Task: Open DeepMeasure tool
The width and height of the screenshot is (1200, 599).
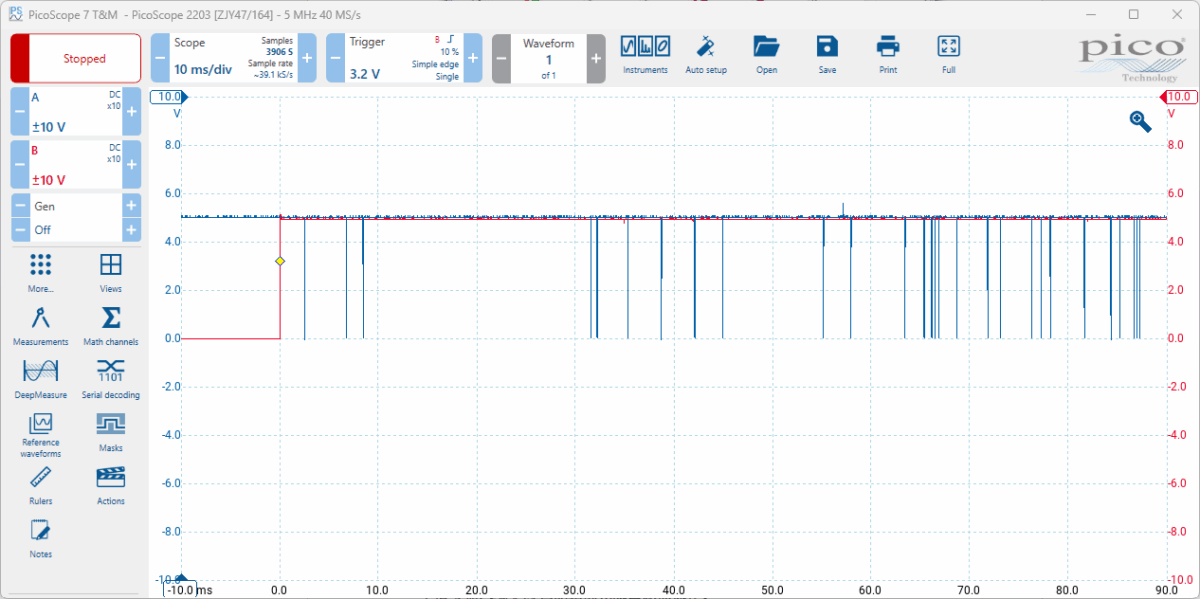Action: point(41,379)
